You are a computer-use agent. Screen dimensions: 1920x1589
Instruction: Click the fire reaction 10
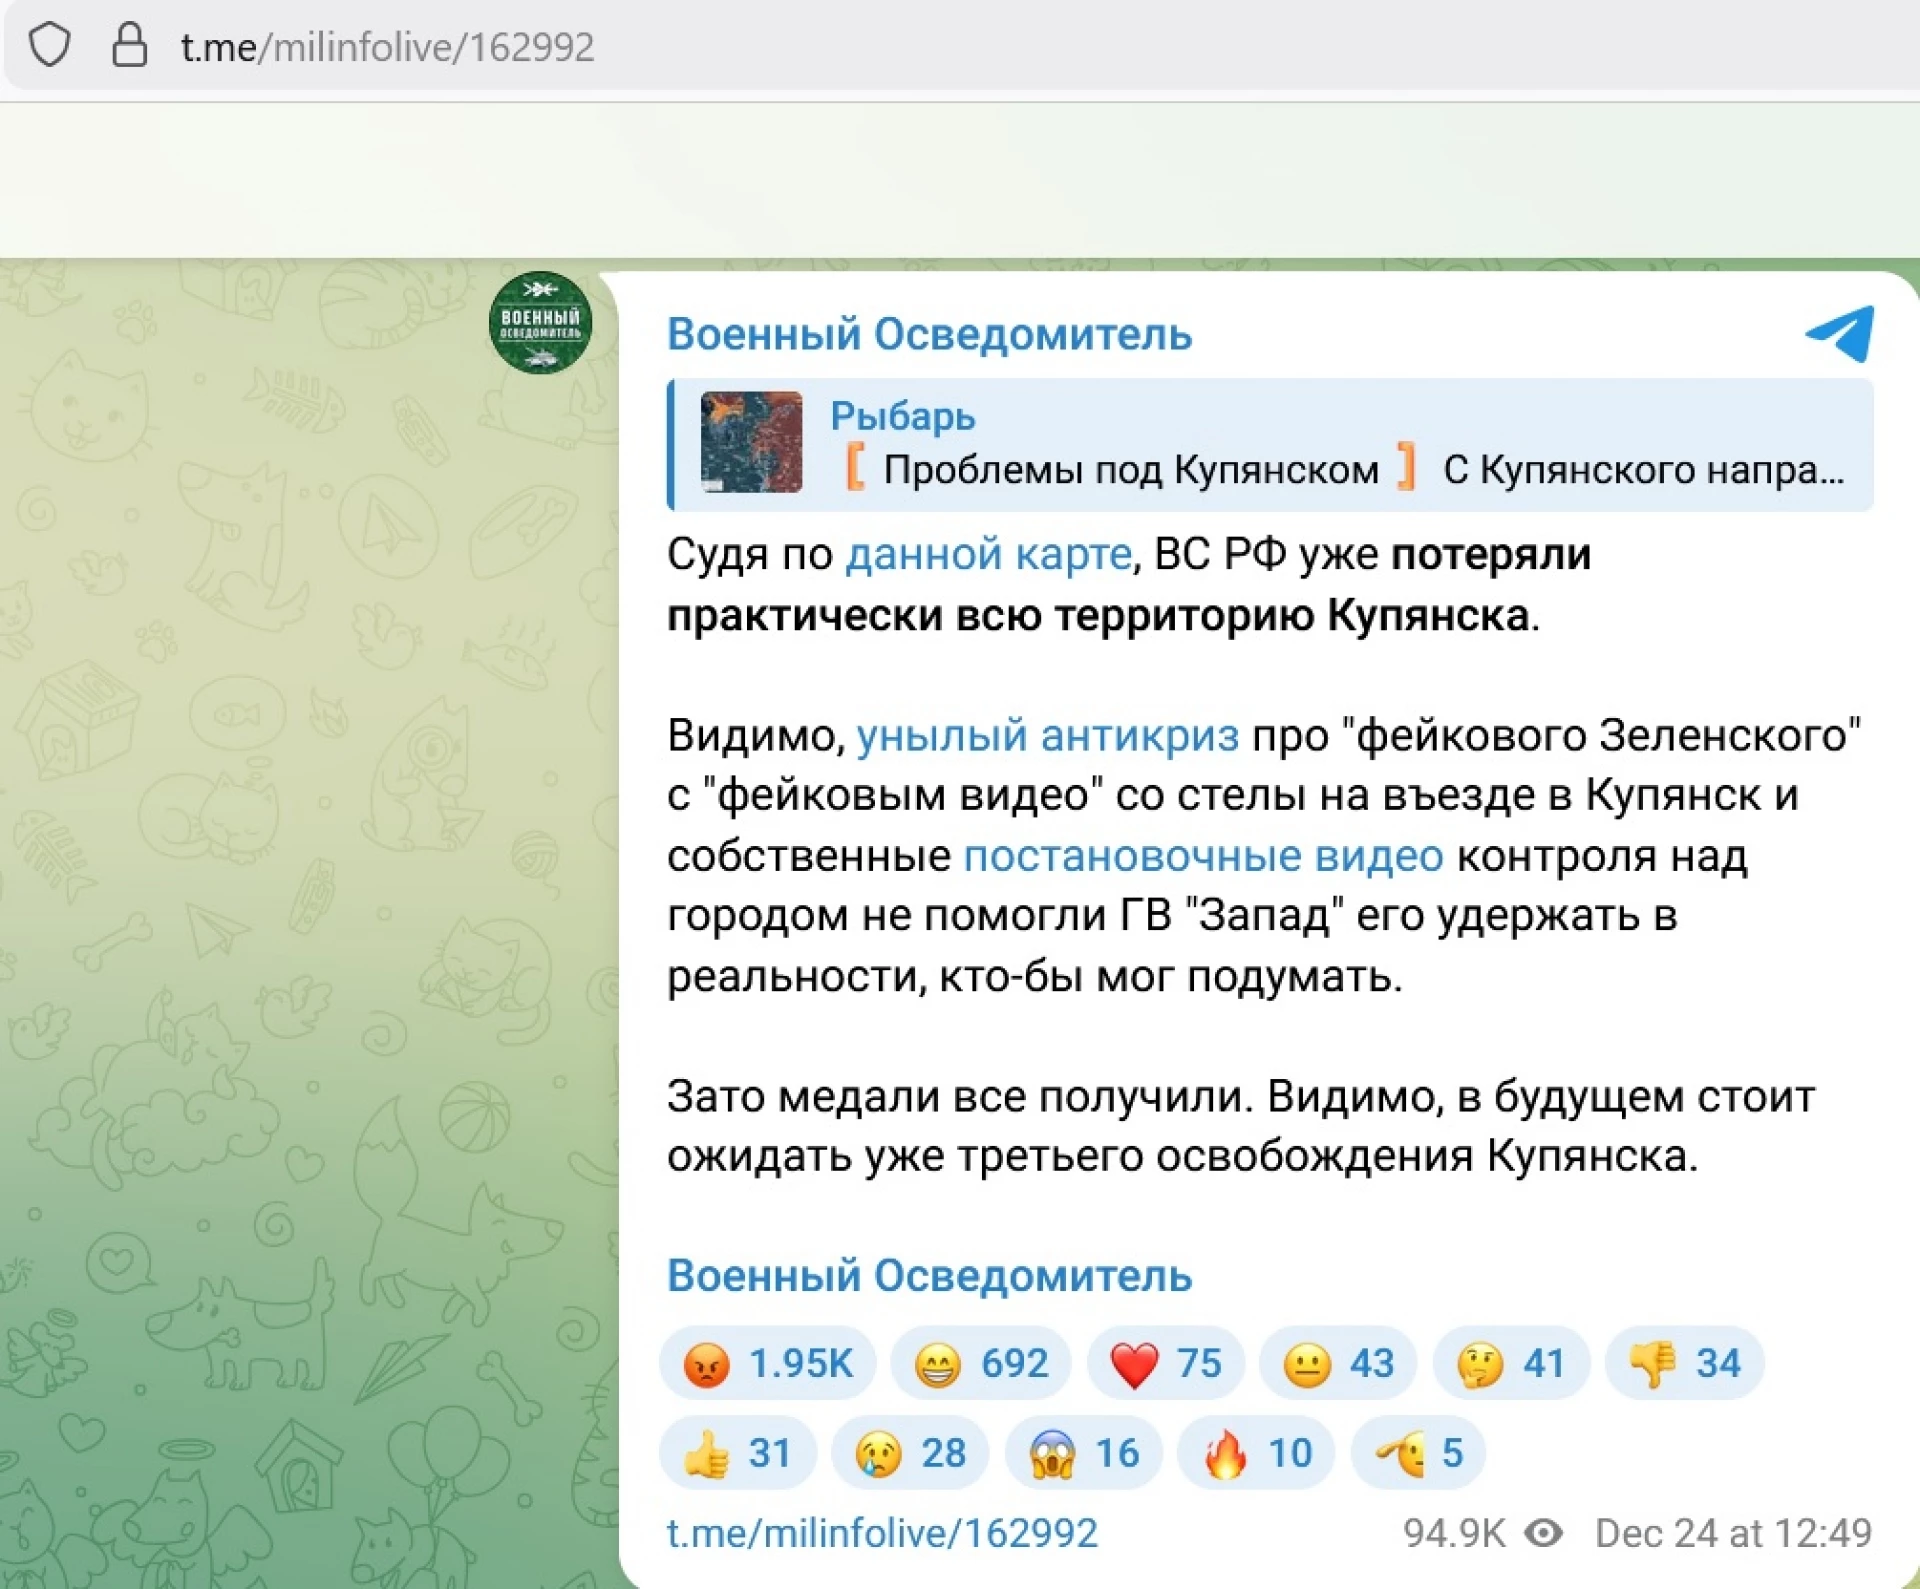1256,1453
